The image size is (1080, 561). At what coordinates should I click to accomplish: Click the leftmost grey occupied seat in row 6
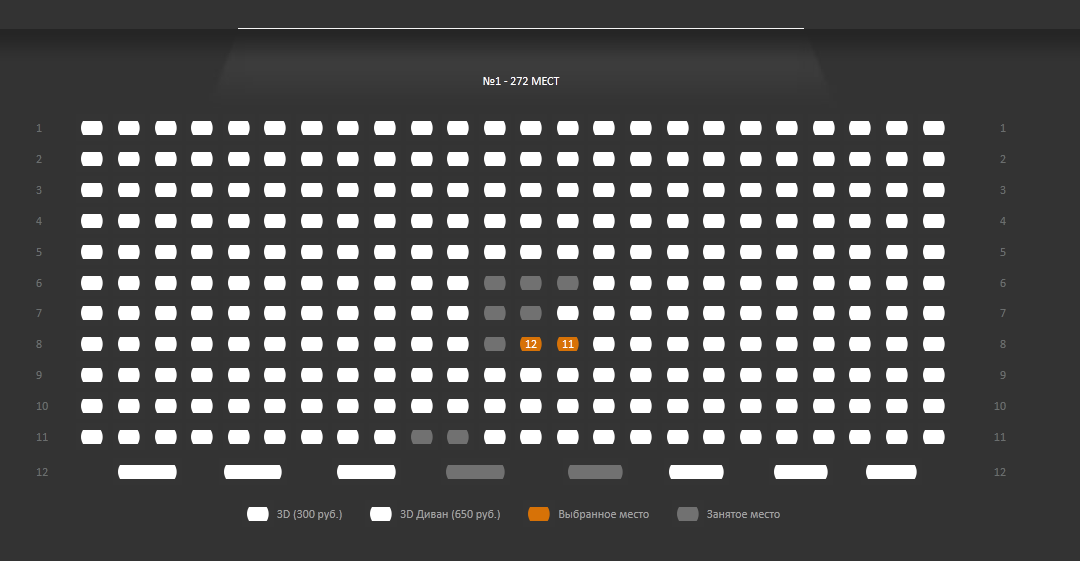point(495,283)
